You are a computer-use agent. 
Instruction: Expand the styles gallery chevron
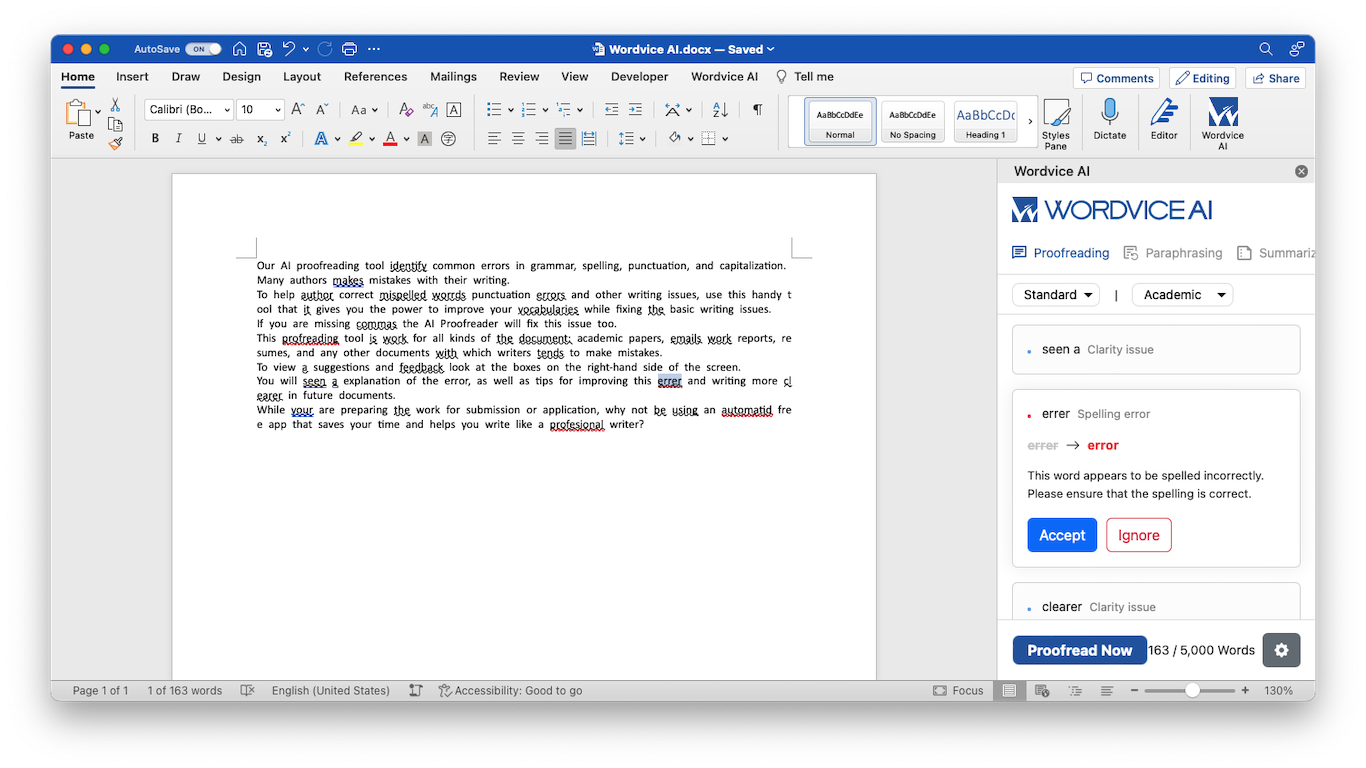(x=1030, y=122)
